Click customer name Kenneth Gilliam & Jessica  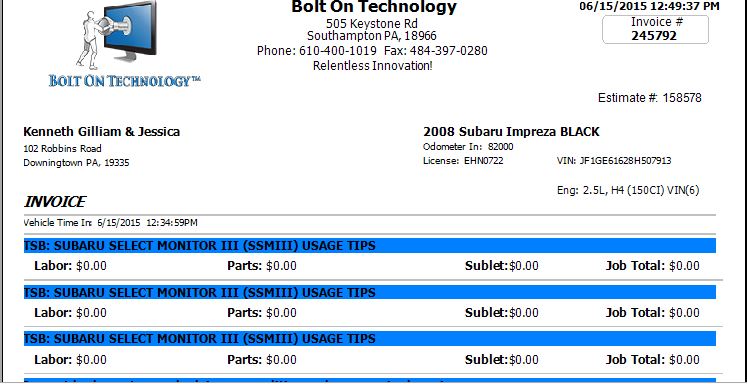(101, 132)
